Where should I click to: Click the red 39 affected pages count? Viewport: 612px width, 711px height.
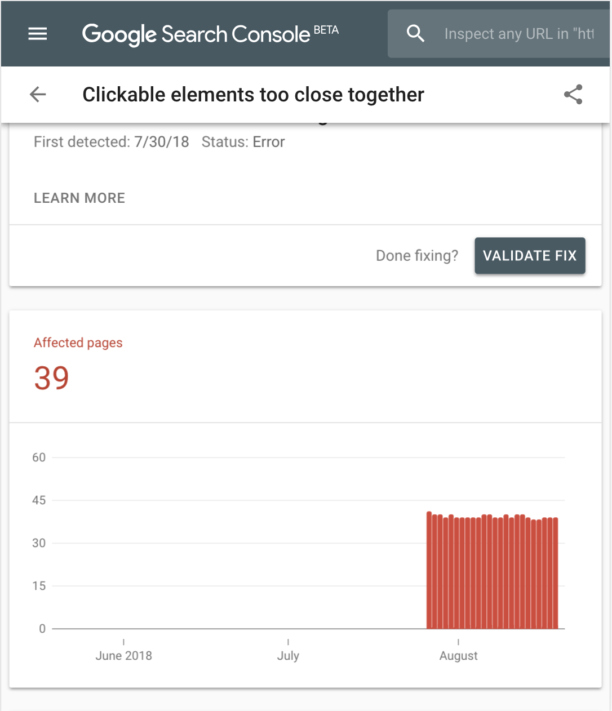[x=51, y=378]
